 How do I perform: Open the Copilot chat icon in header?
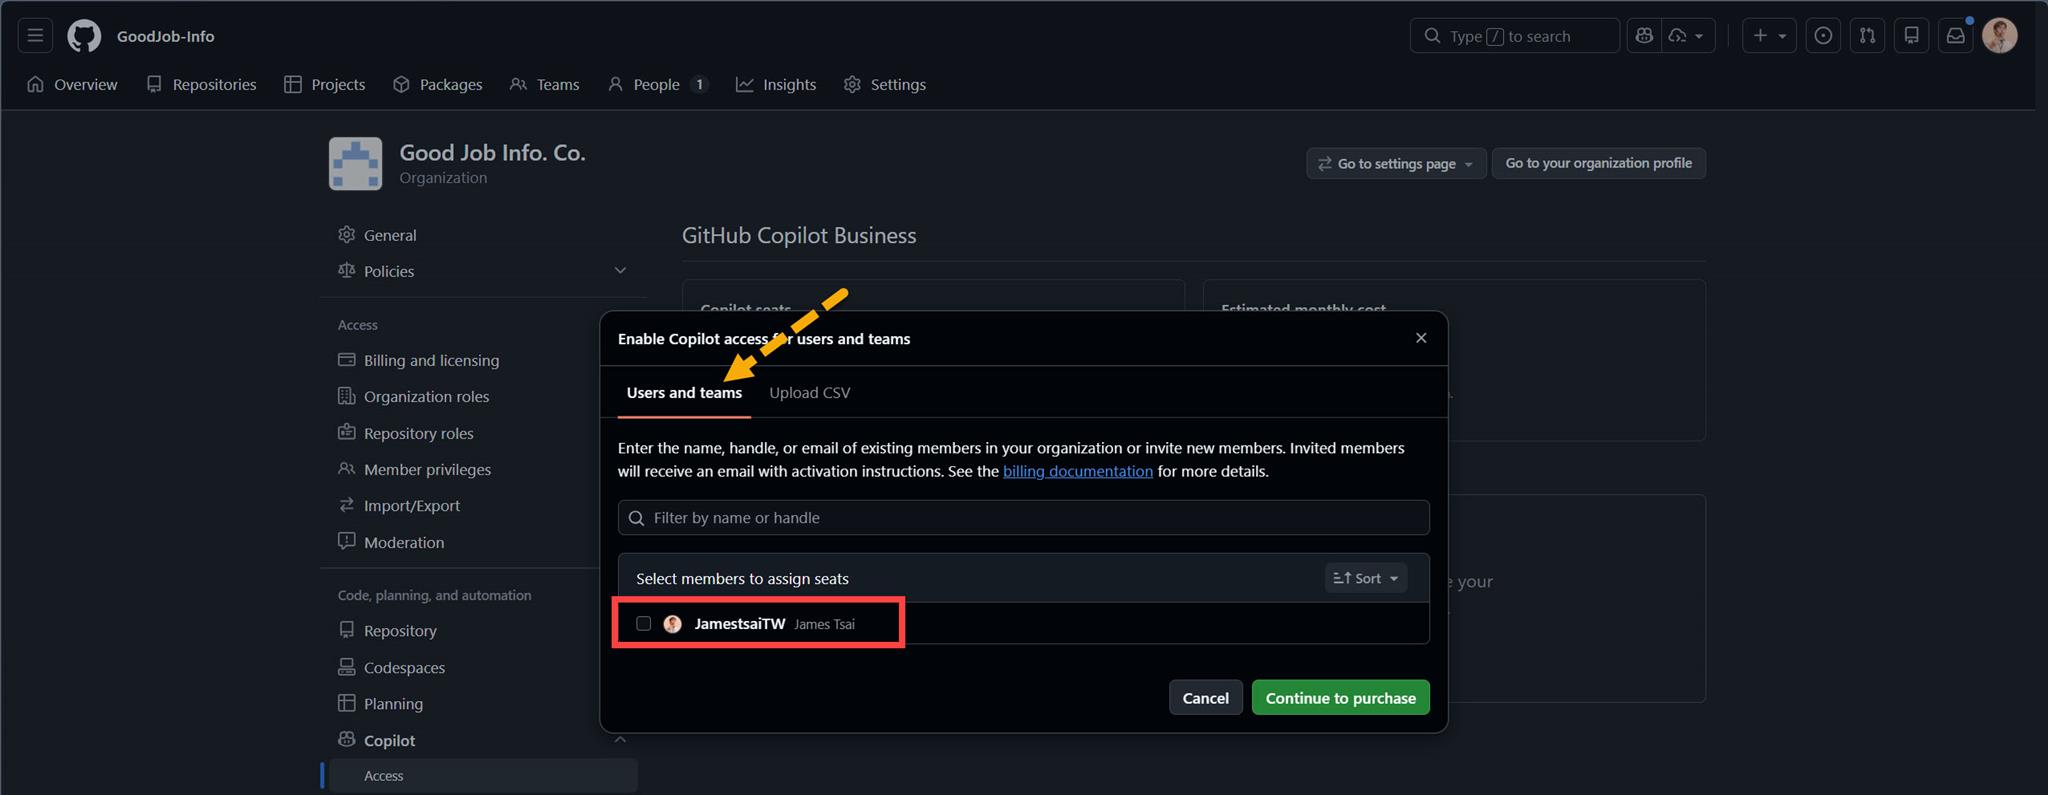(x=1644, y=36)
